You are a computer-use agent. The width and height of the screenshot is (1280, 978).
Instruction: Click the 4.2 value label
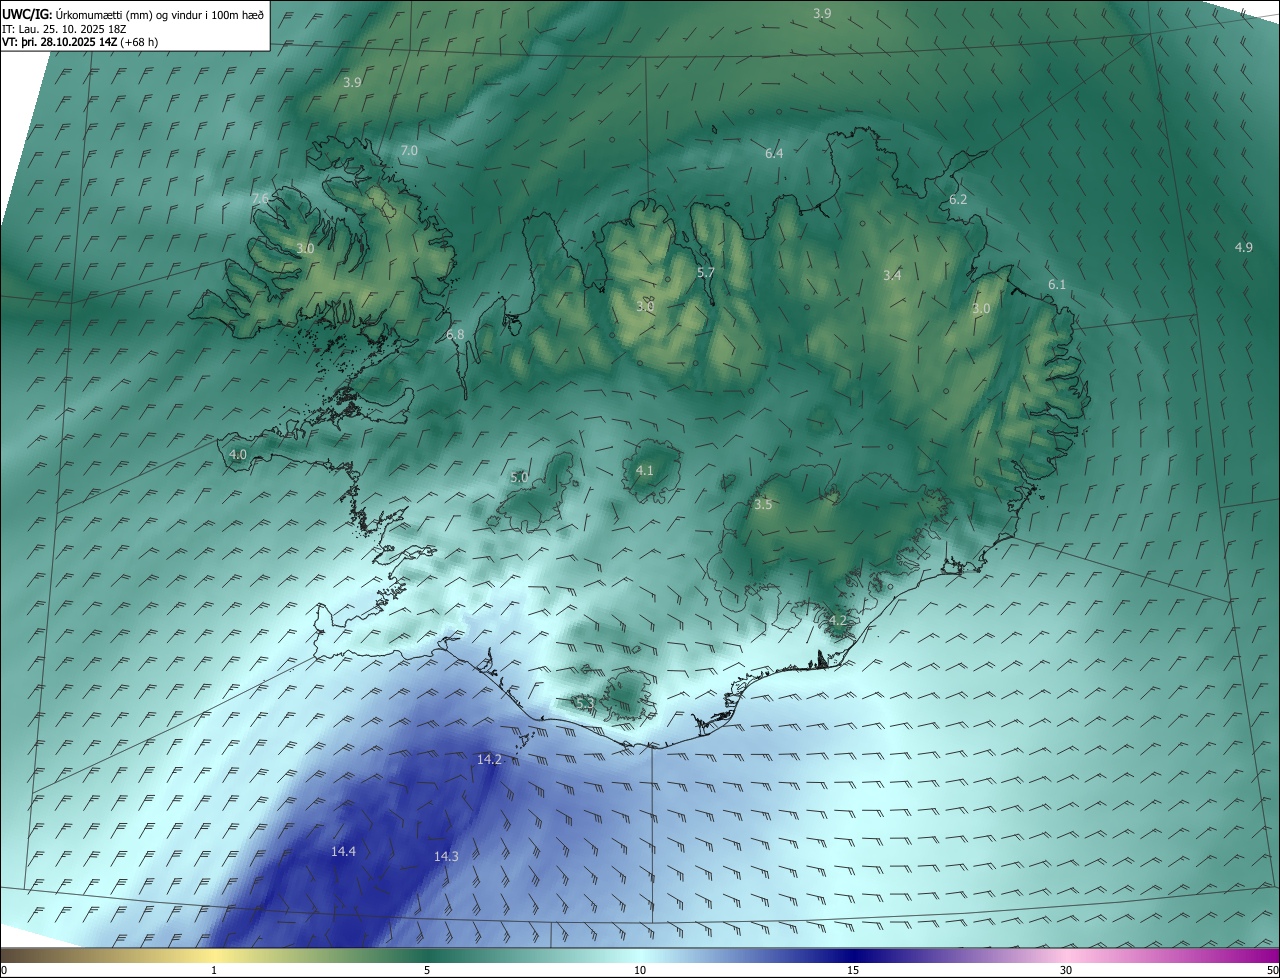tap(838, 621)
